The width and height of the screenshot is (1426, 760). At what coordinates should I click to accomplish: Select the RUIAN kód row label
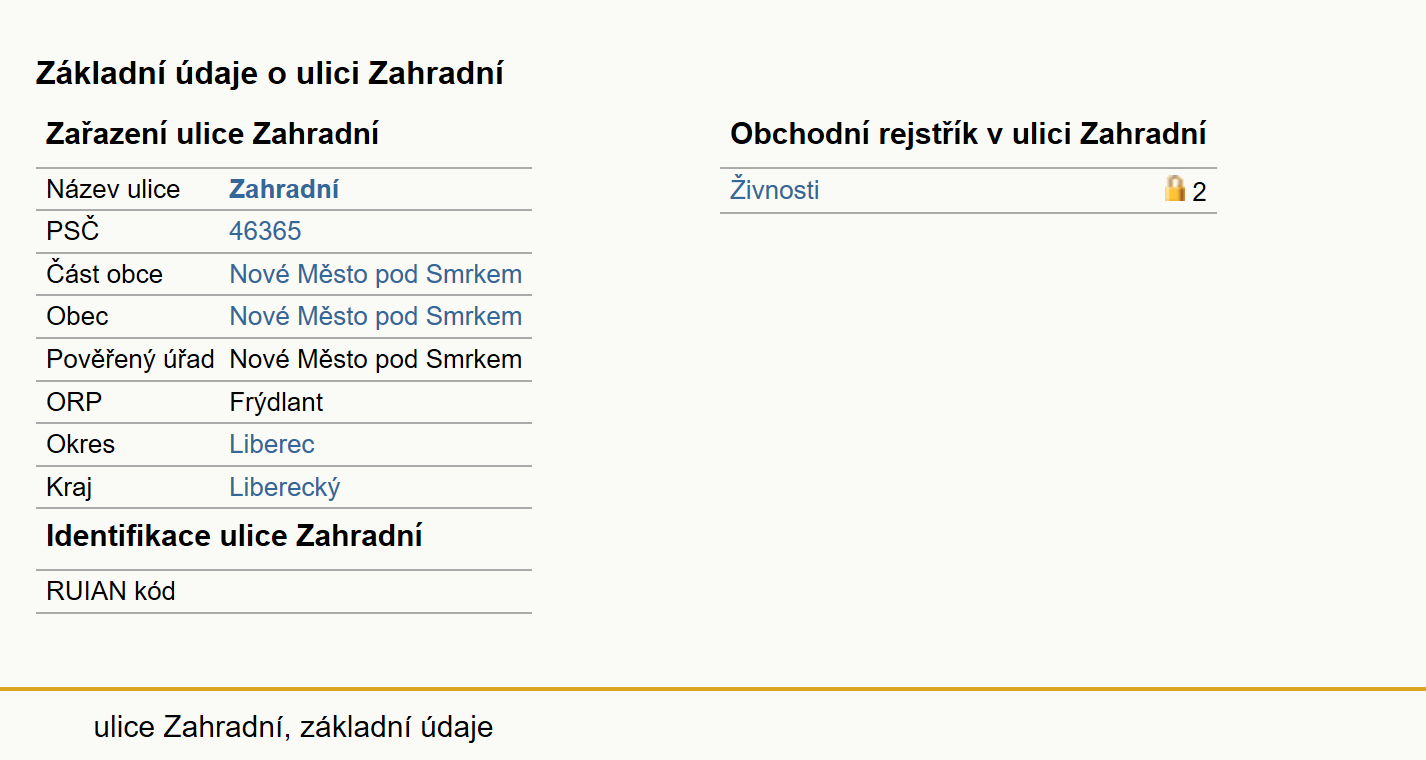pos(111,591)
